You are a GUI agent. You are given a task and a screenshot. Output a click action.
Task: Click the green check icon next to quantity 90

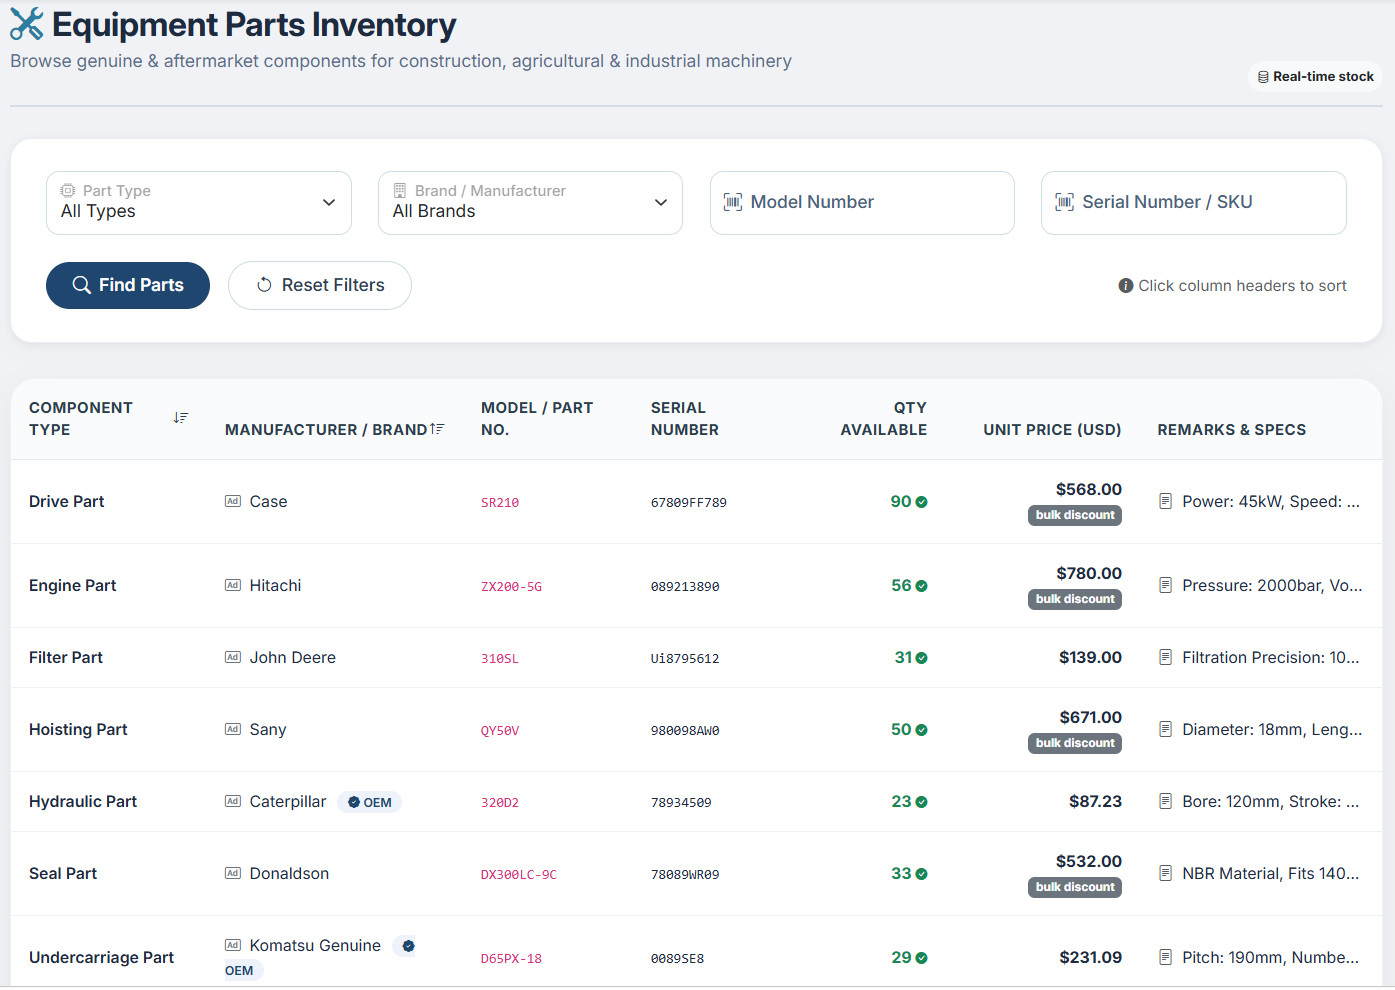click(922, 502)
